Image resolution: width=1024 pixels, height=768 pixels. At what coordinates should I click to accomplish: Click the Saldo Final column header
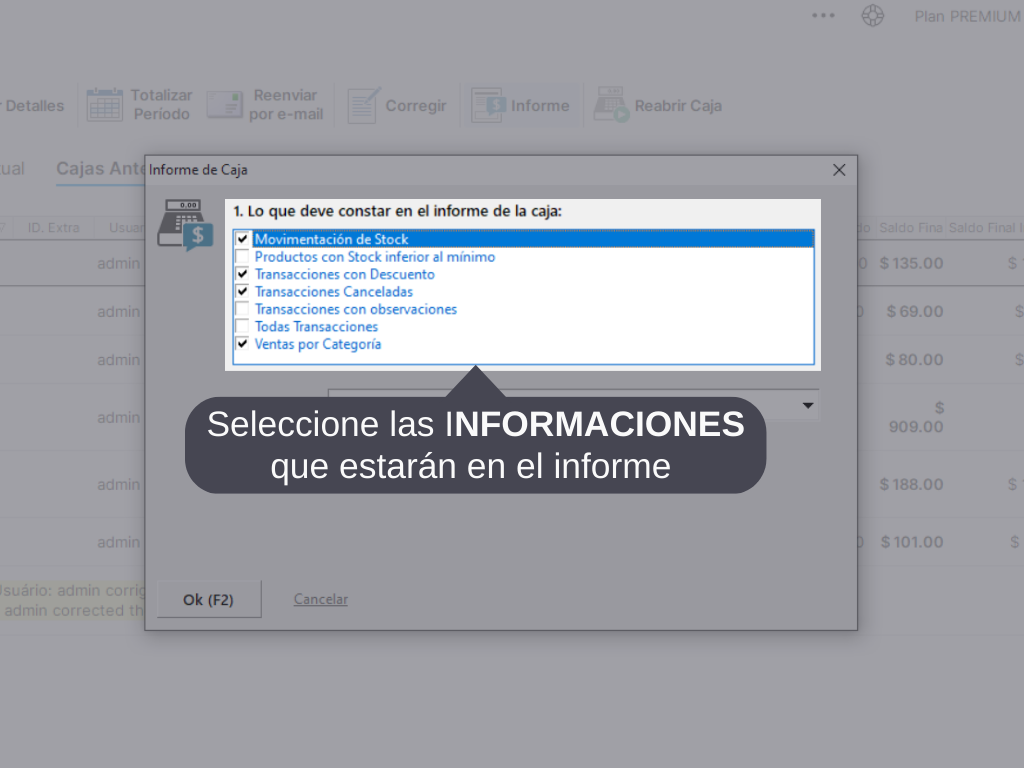911,228
